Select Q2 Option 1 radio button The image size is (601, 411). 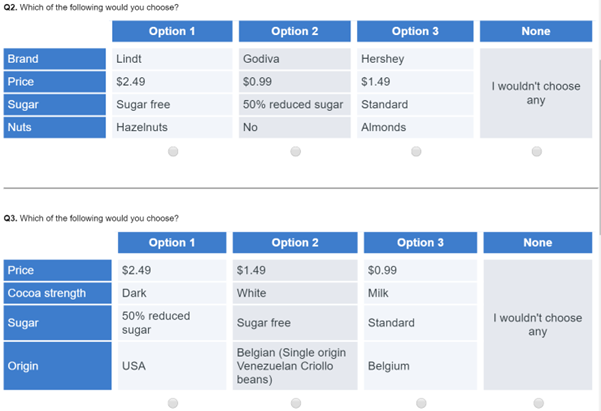(x=173, y=151)
